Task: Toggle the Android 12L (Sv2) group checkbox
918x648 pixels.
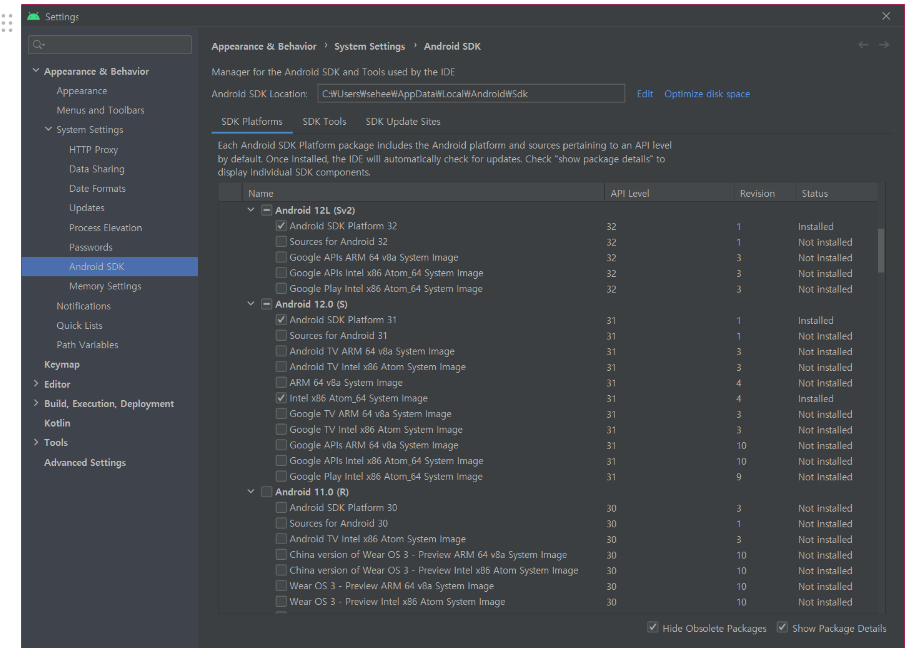Action: pos(266,210)
